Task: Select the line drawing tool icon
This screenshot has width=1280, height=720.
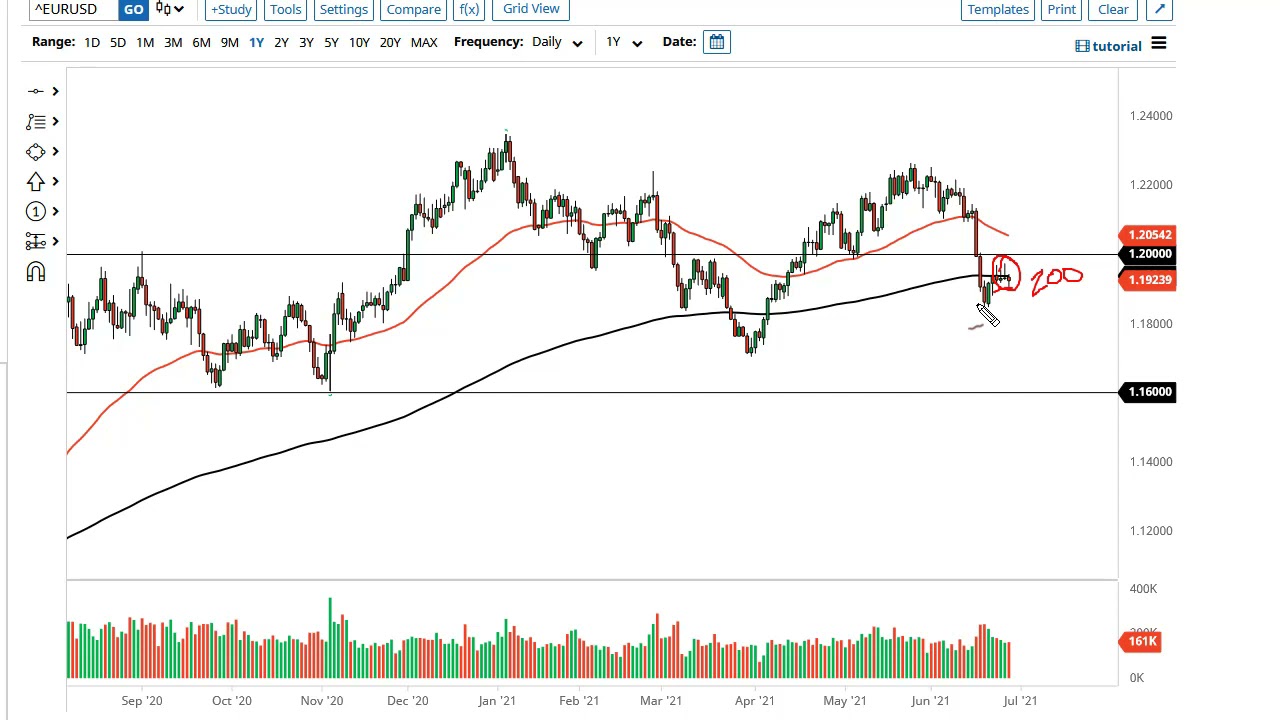Action: (36, 92)
